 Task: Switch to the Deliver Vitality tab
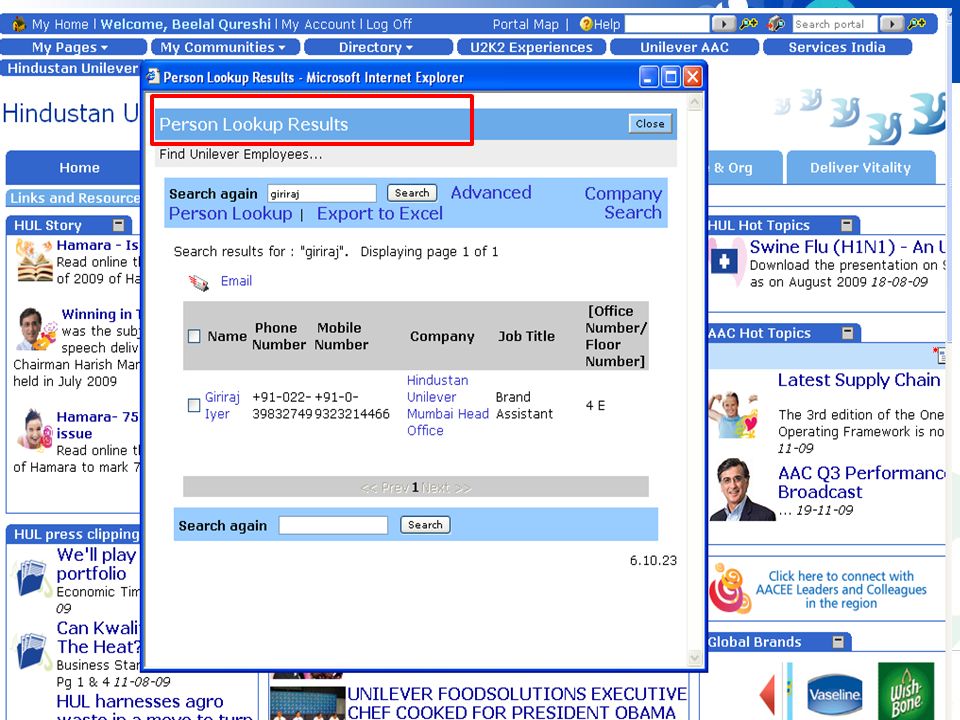(860, 168)
